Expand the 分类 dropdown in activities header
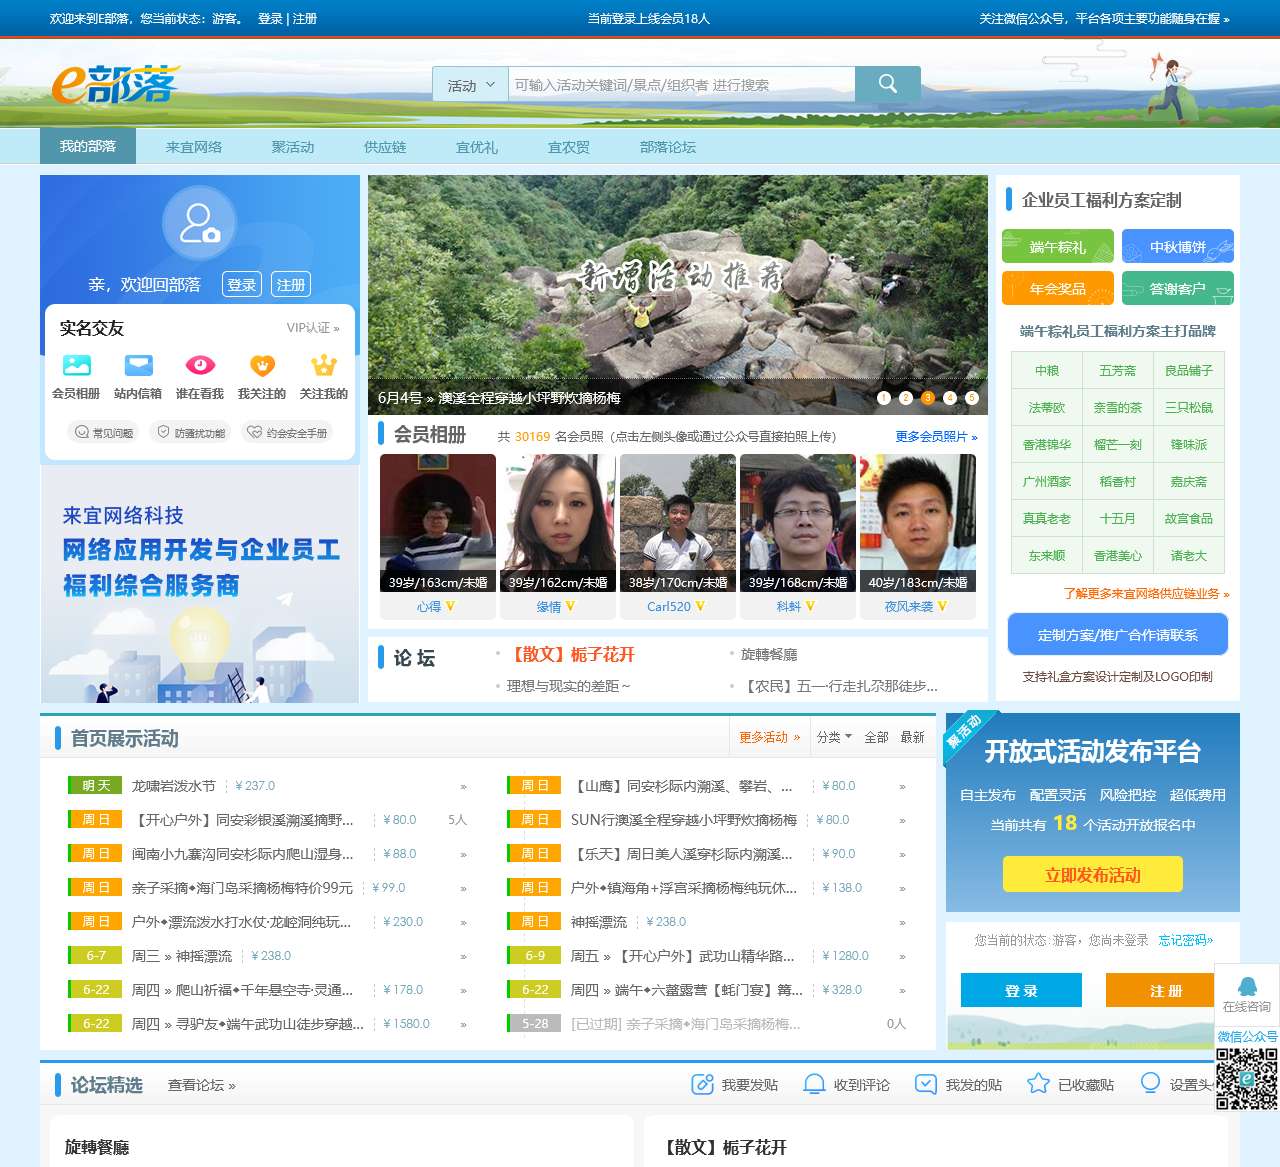1280x1167 pixels. click(x=834, y=737)
